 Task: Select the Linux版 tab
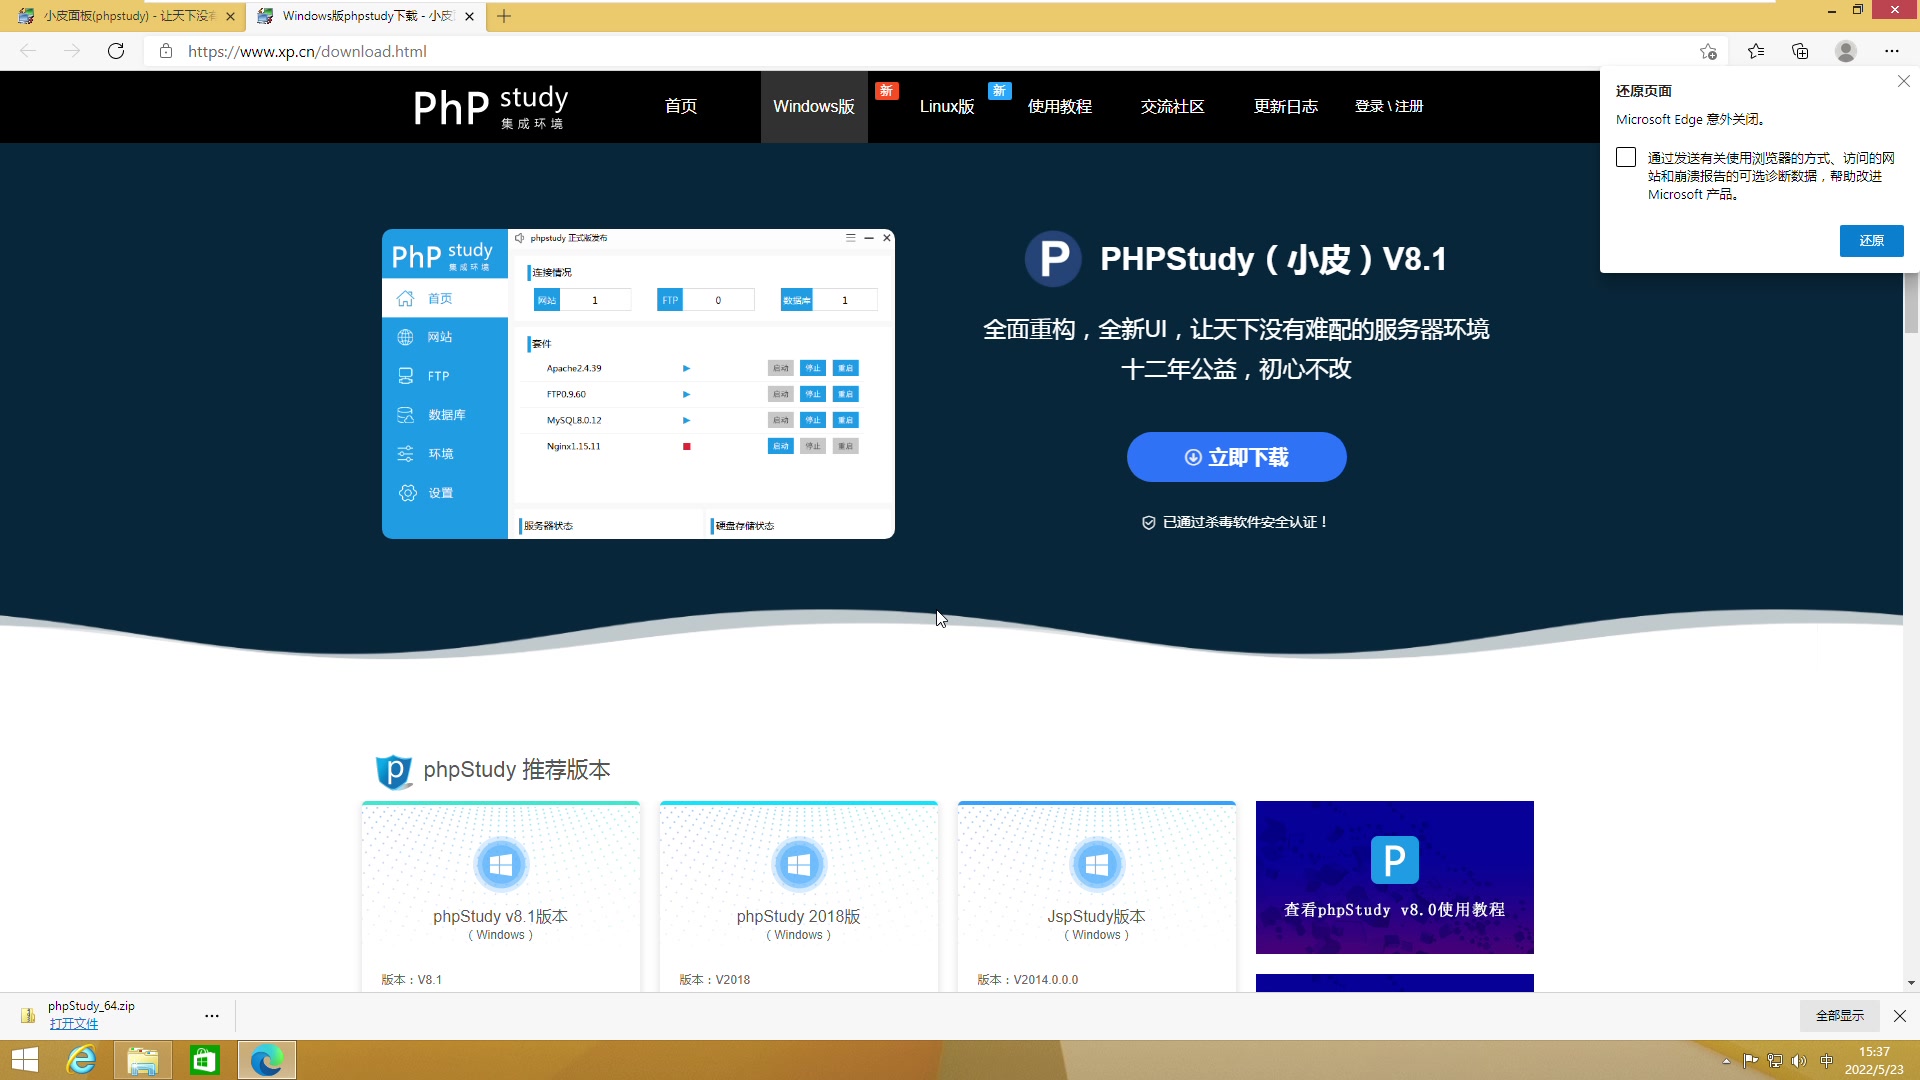(945, 105)
